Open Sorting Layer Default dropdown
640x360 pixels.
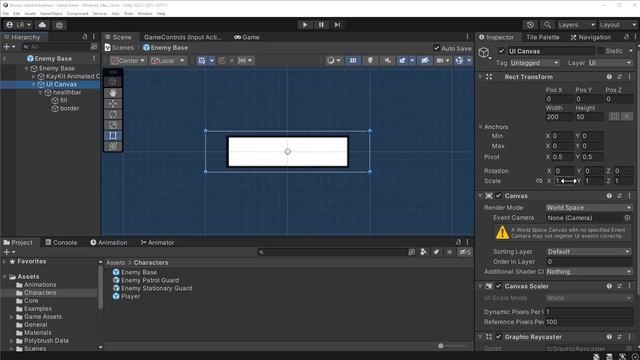pos(589,252)
